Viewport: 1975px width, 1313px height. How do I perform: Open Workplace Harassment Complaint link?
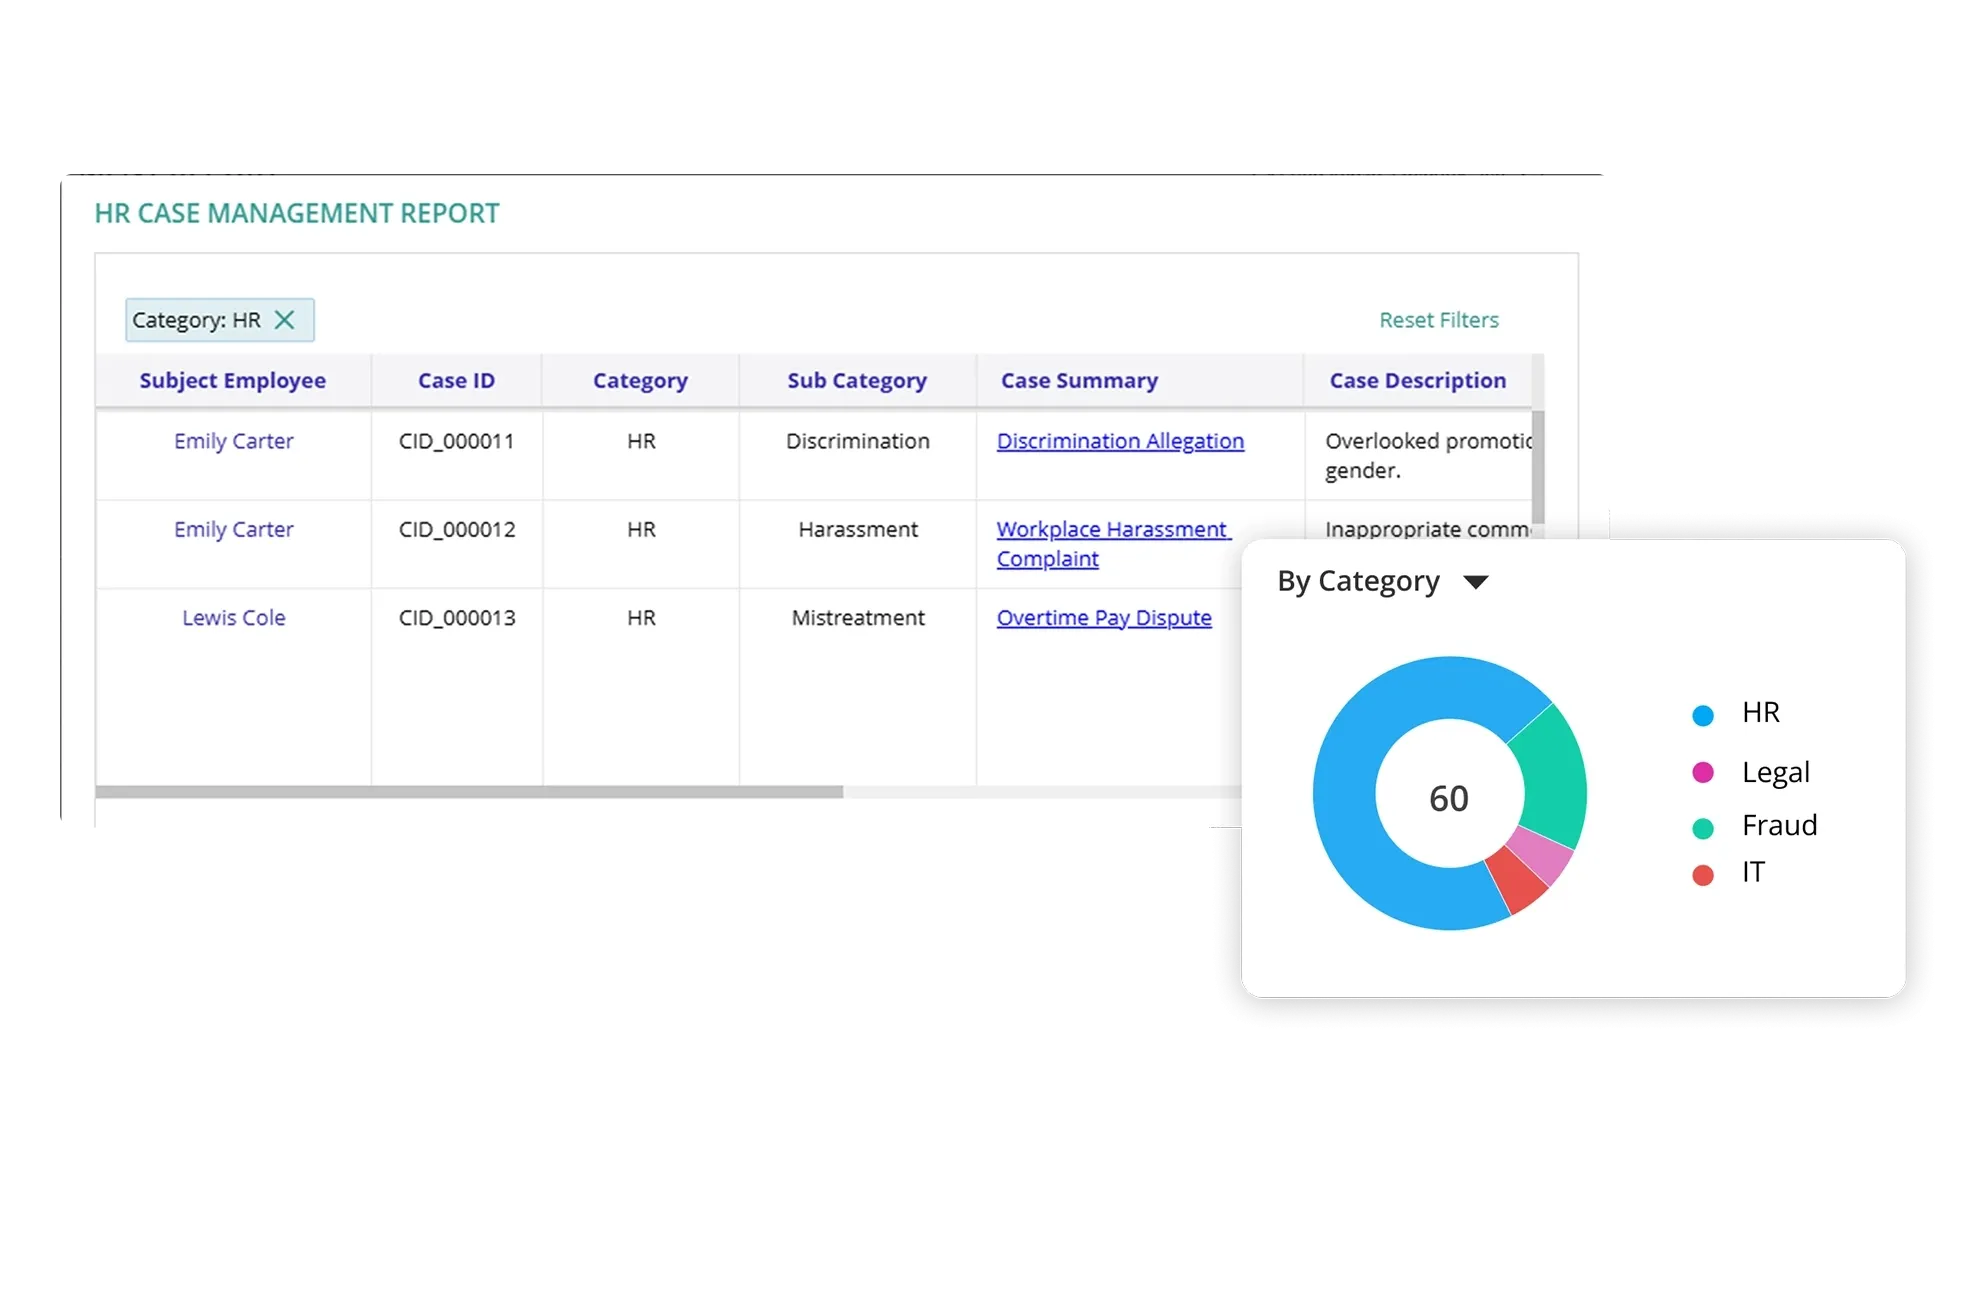coord(1112,530)
